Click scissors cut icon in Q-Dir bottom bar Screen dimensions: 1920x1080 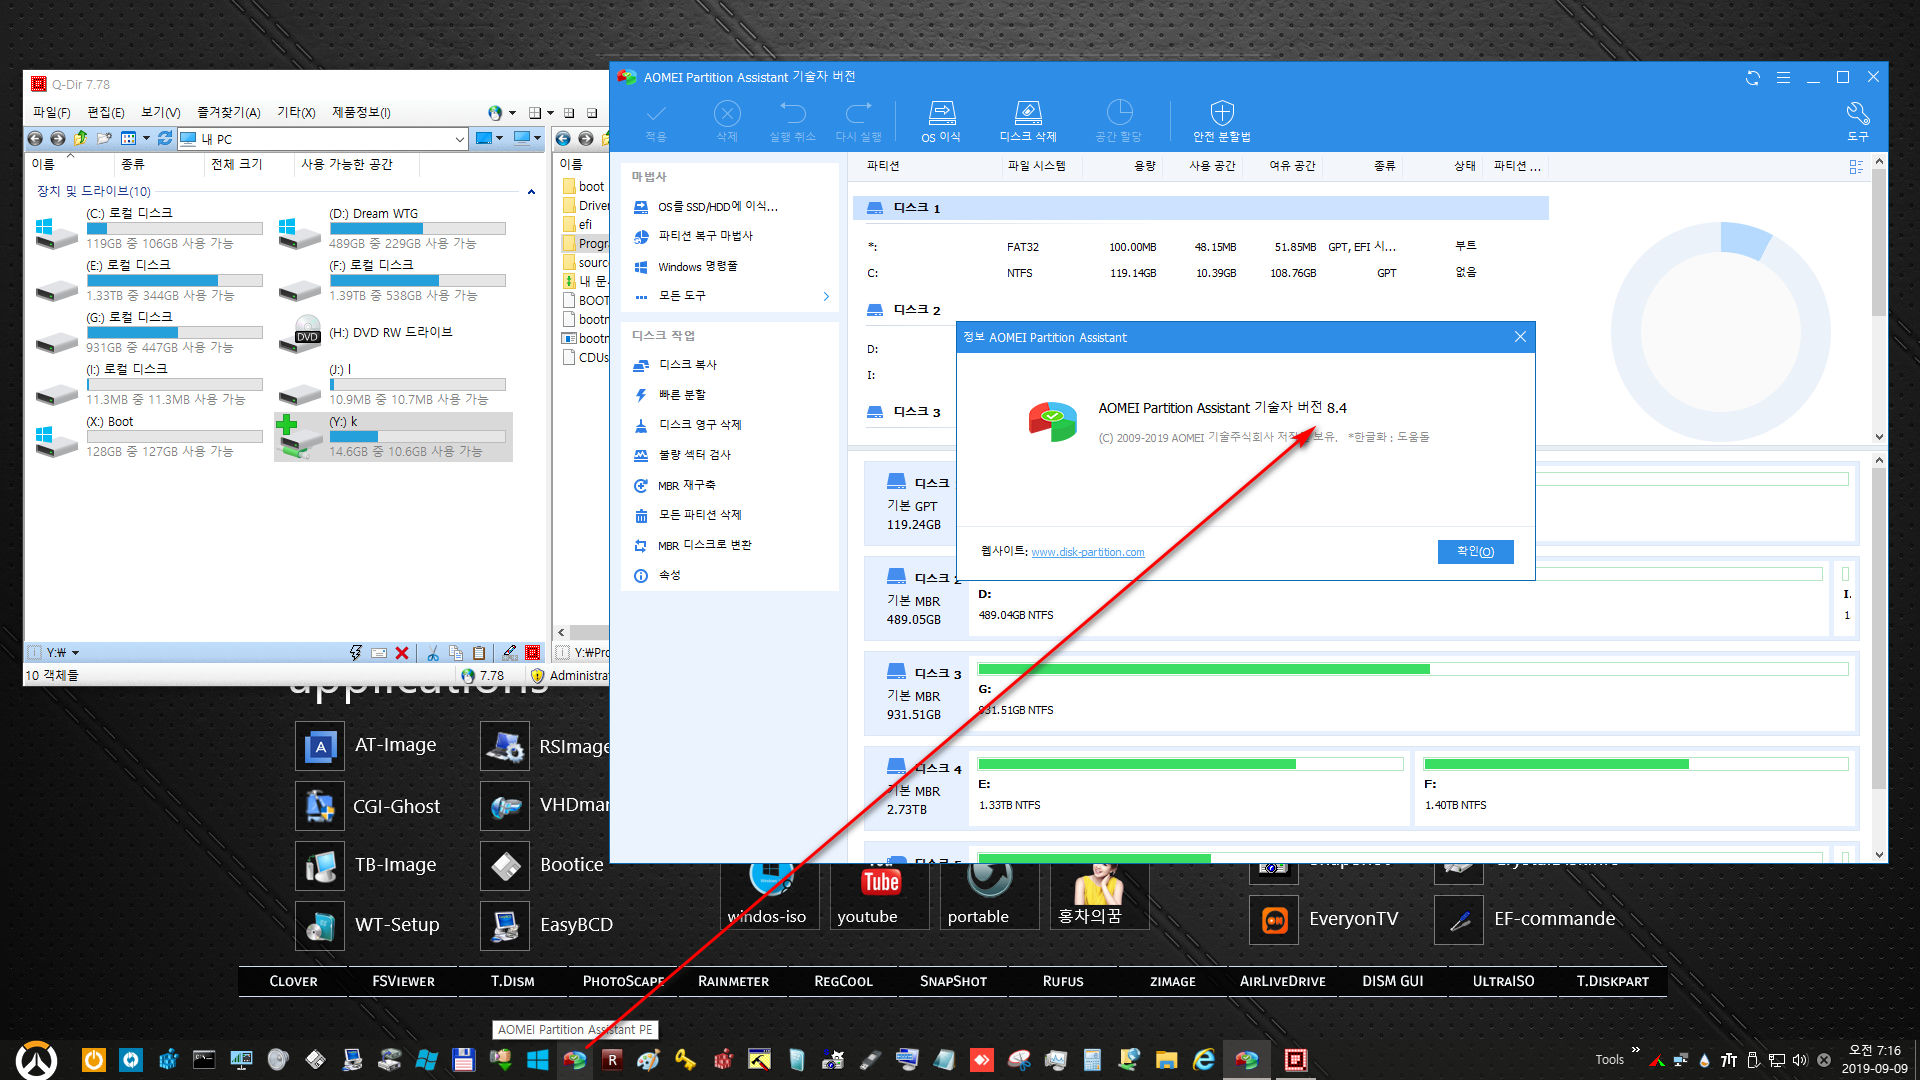(433, 653)
